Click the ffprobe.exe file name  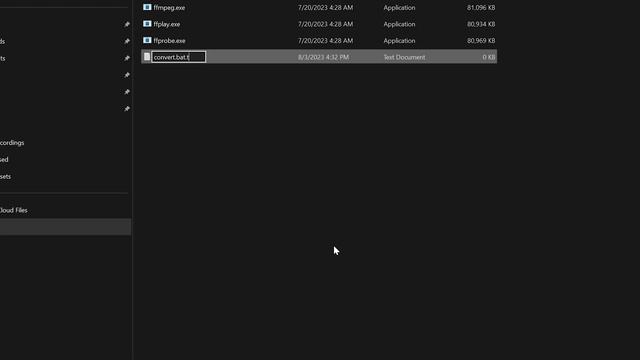169,41
